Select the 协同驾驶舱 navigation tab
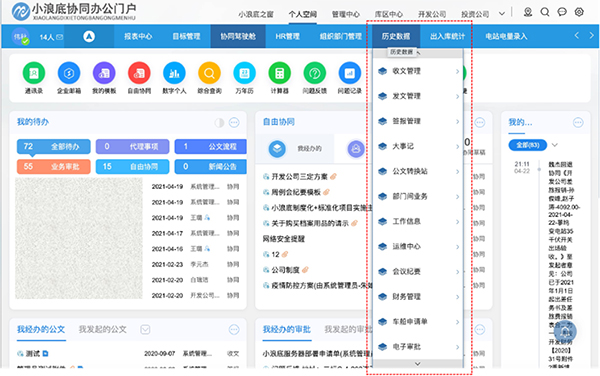 [x=238, y=37]
